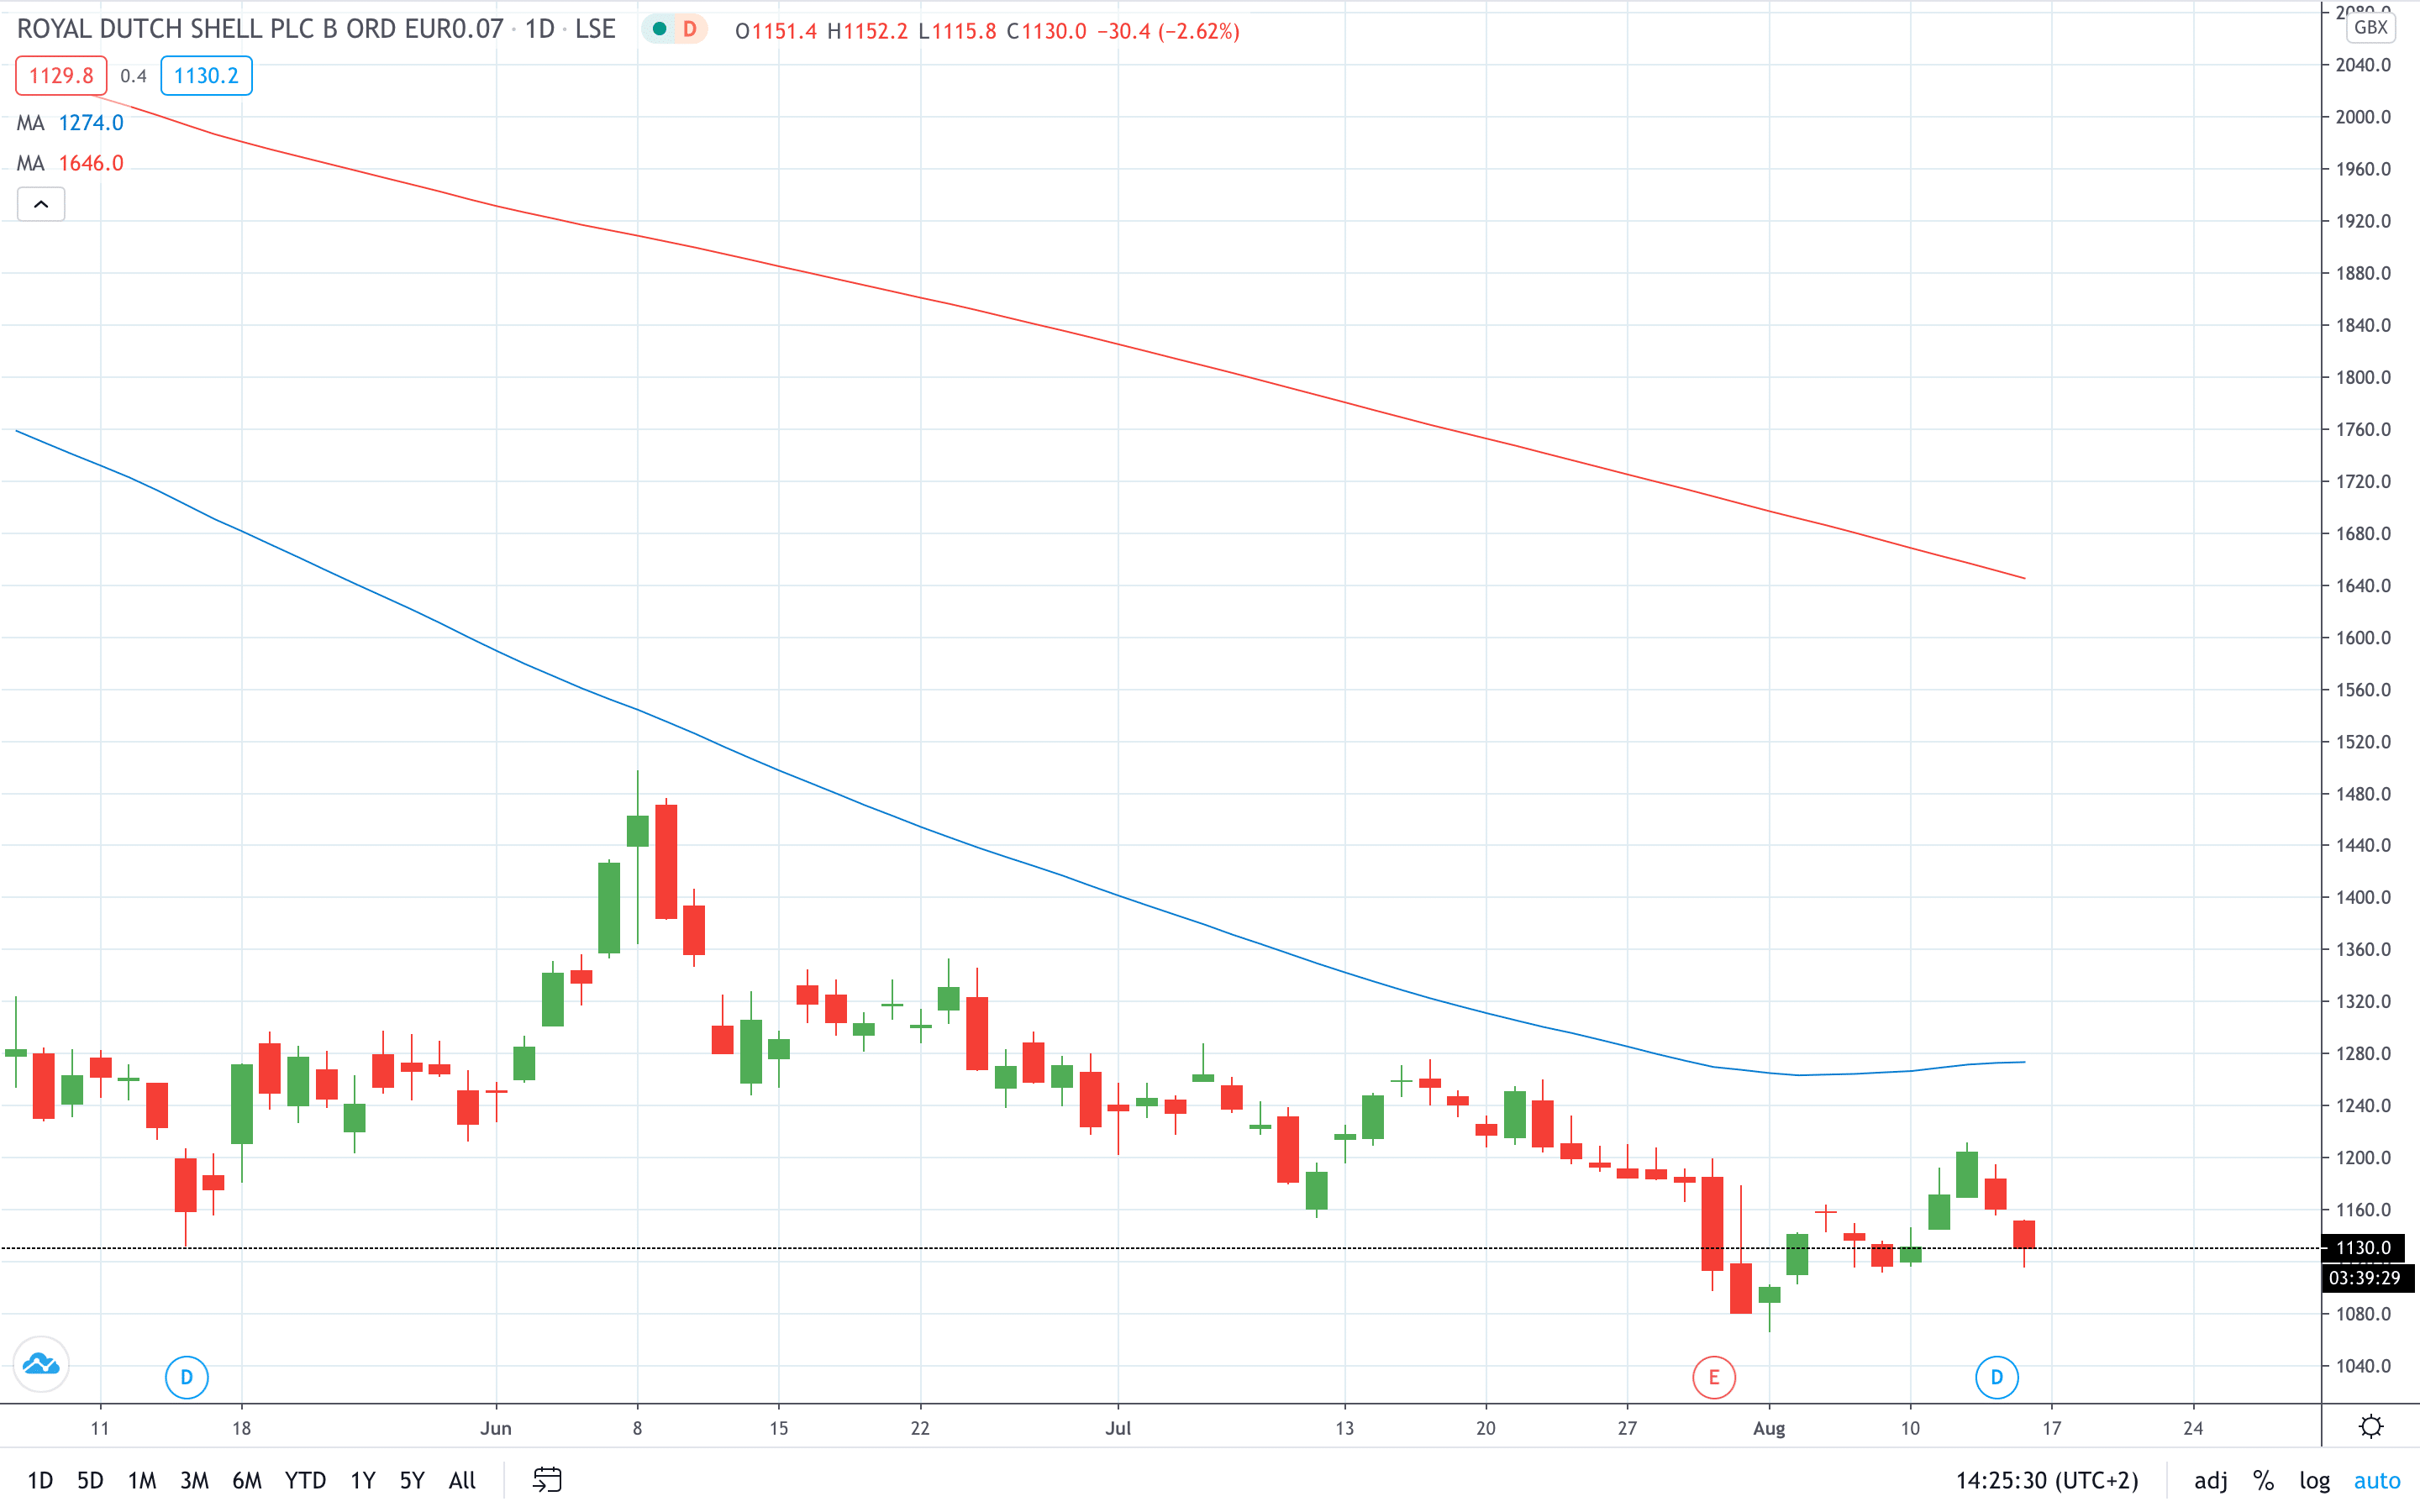This screenshot has width=2420, height=1512.
Task: Click the market status green dot indicator
Action: click(x=659, y=29)
